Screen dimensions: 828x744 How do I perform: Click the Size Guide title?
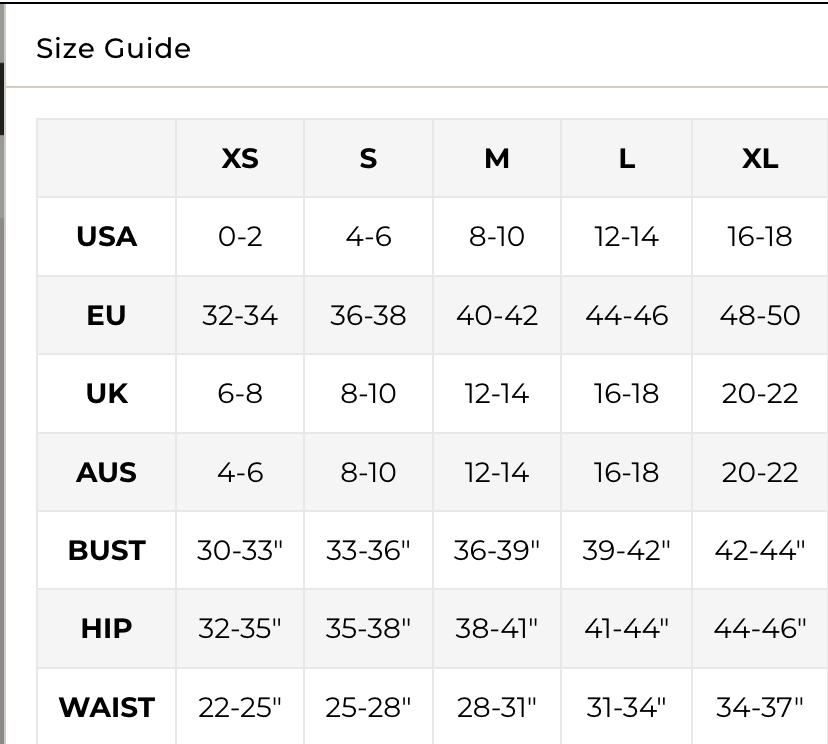click(113, 48)
